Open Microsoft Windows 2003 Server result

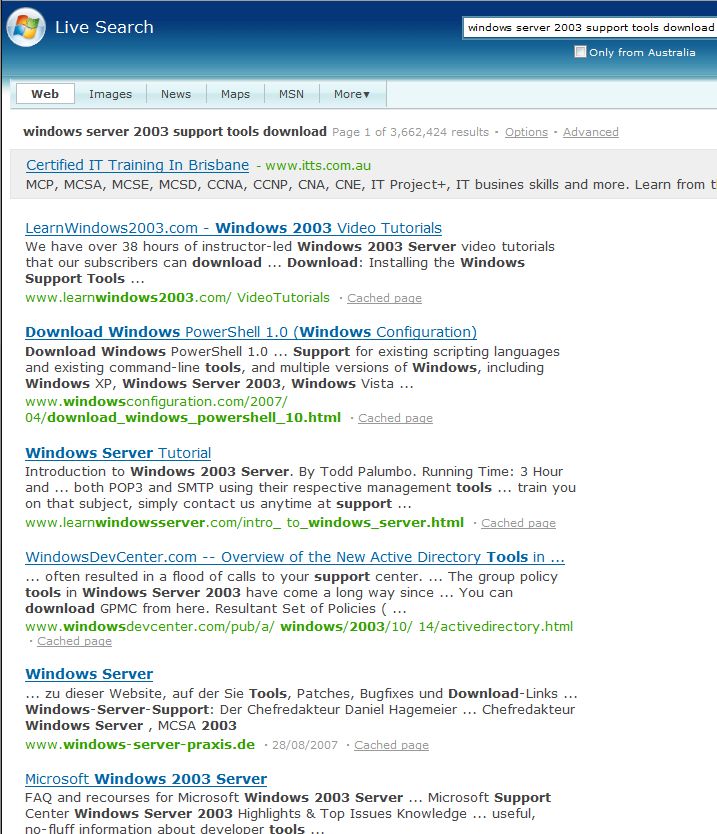(x=146, y=779)
